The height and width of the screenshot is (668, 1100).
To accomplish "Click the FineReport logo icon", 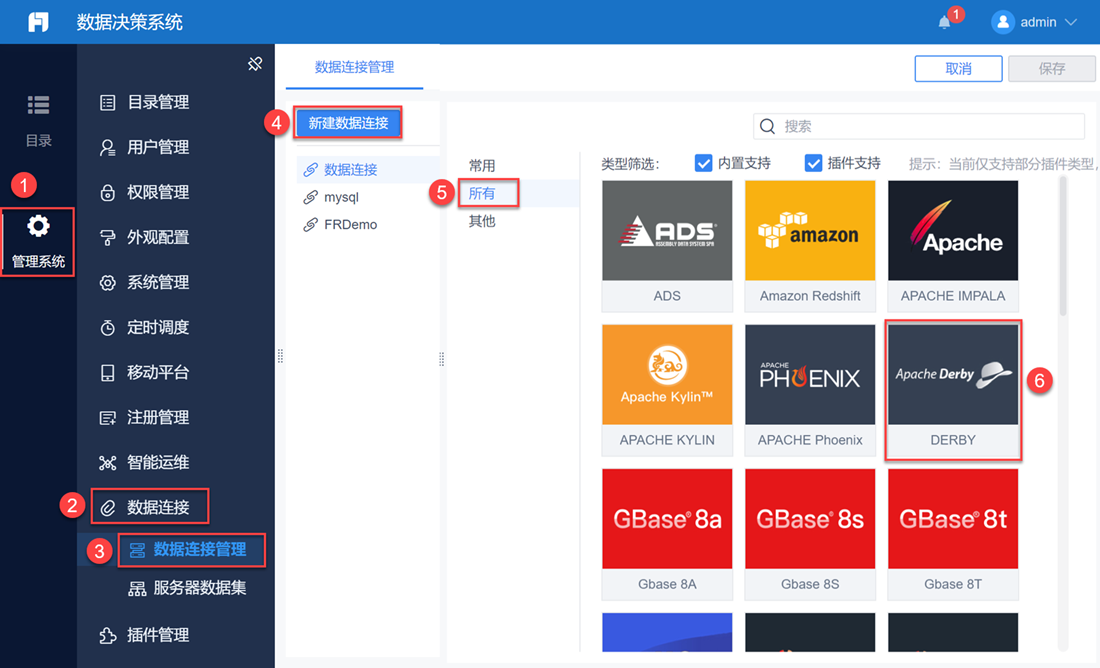I will (x=38, y=22).
